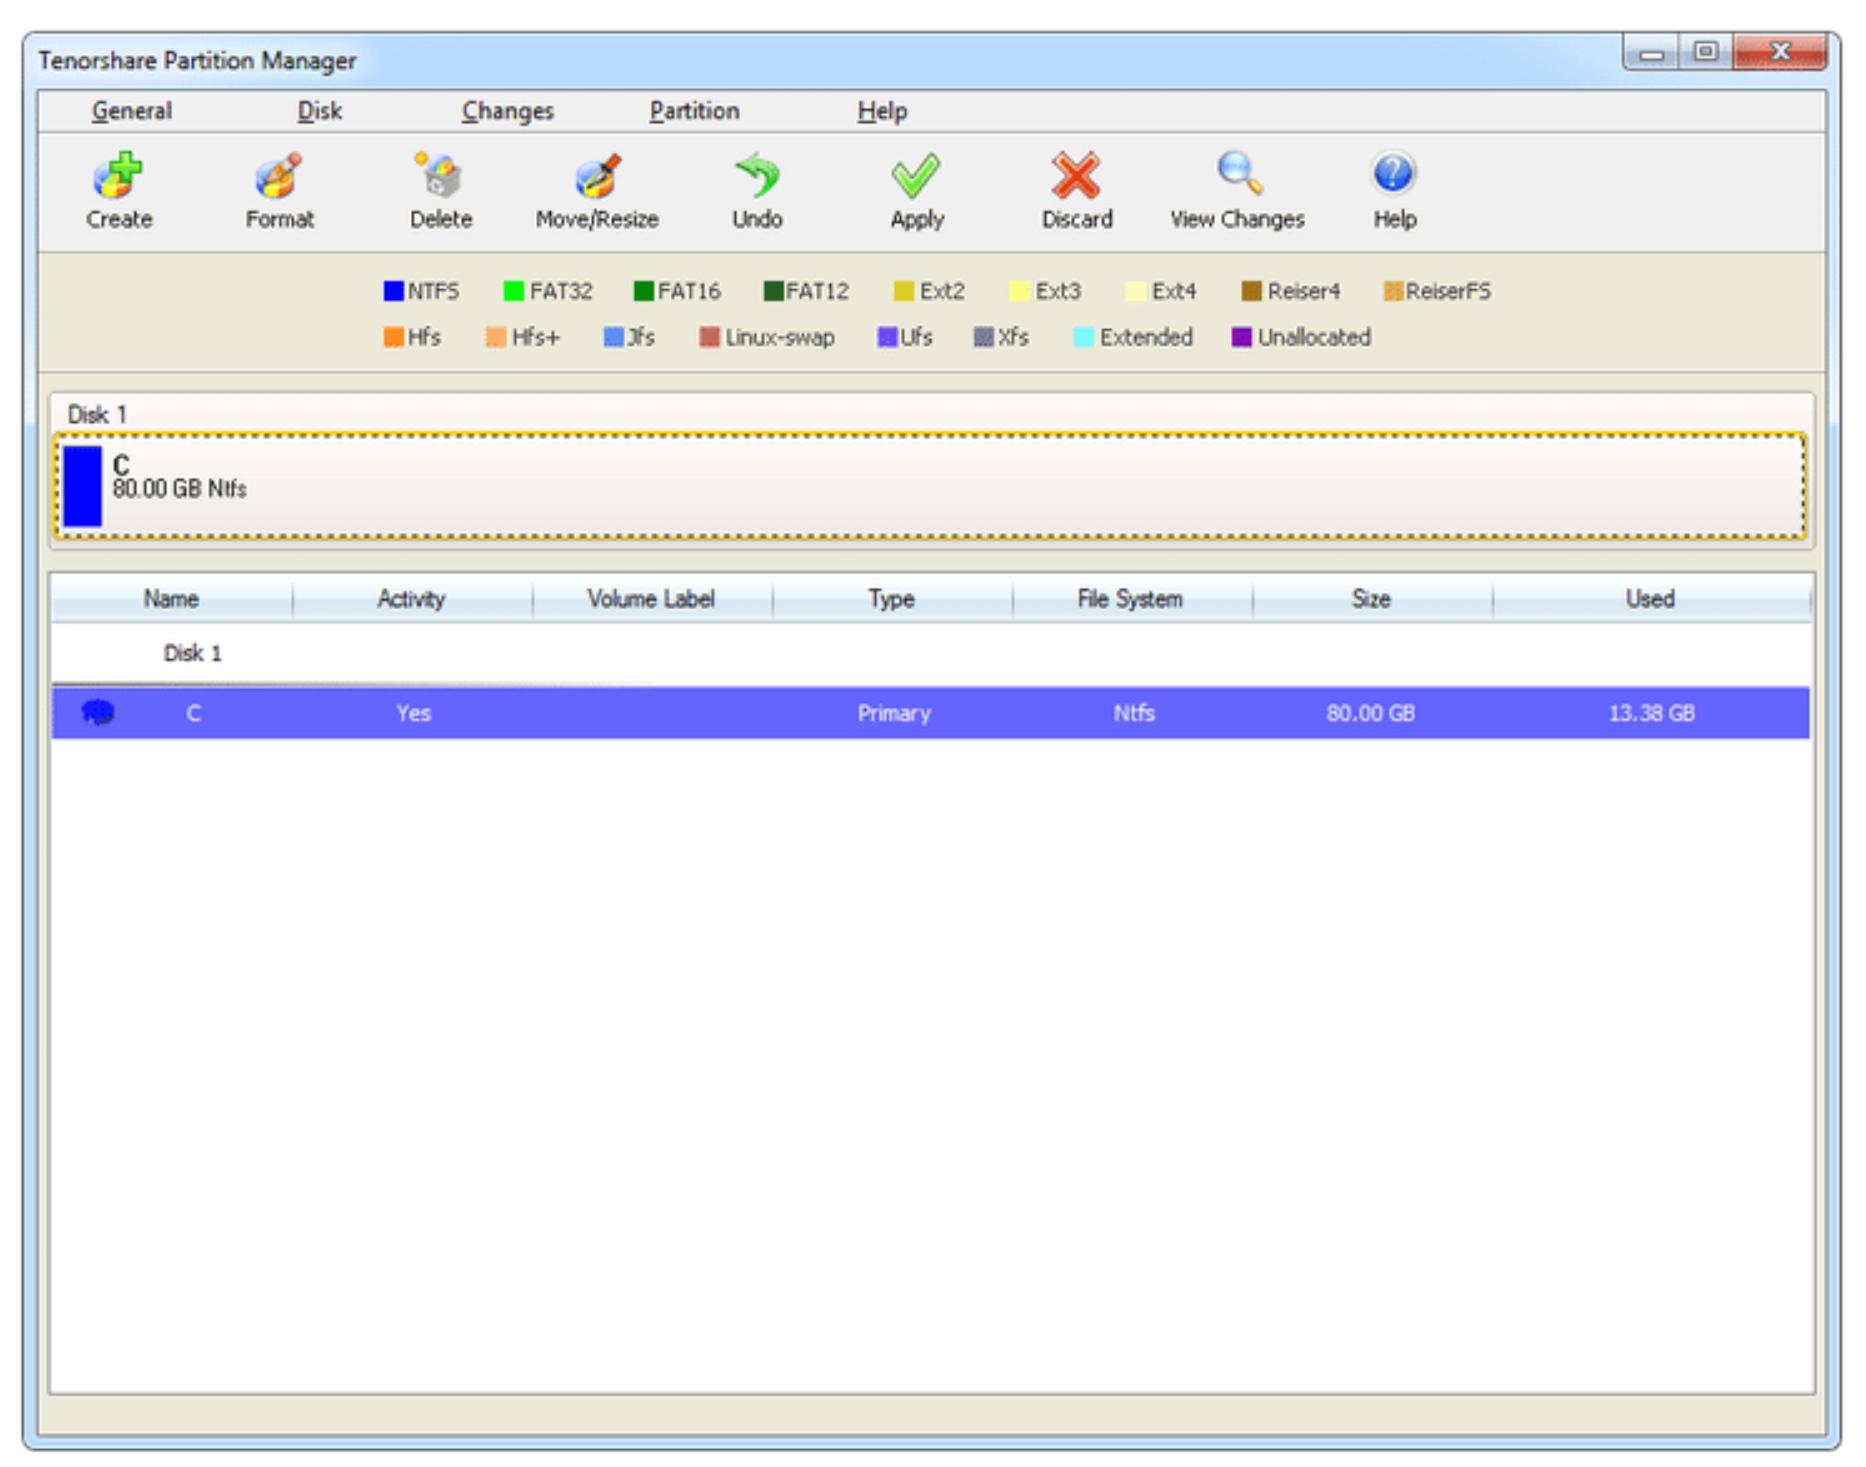The width and height of the screenshot is (1866, 1467).
Task: Open the Partition menu
Action: [694, 111]
